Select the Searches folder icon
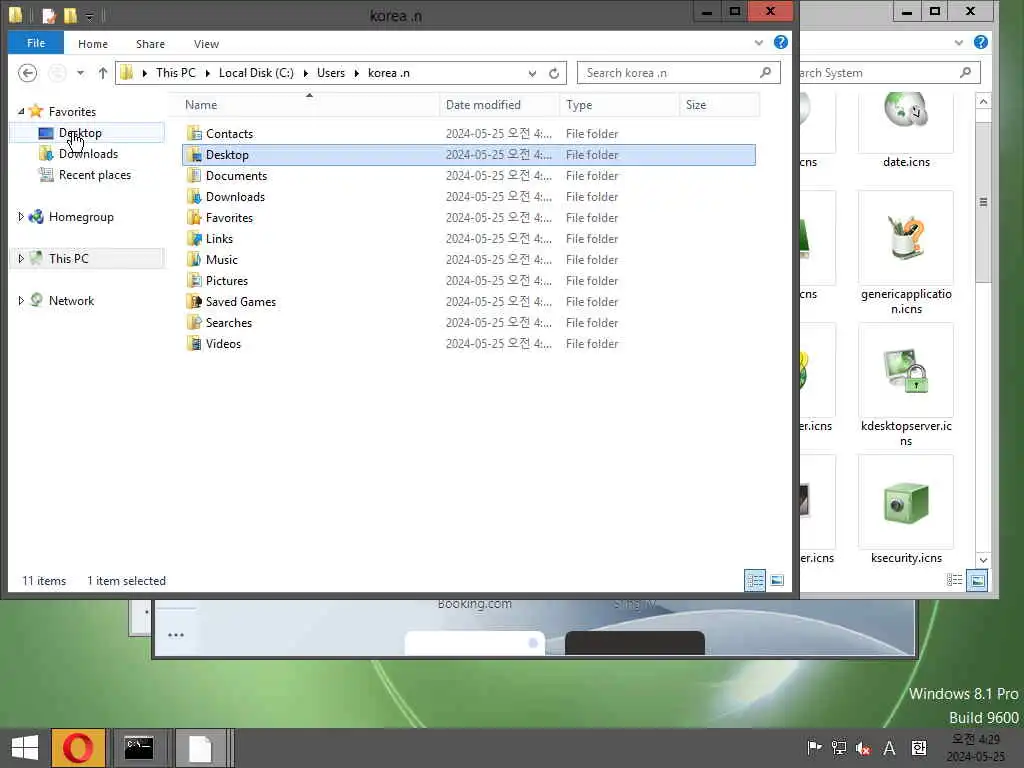 (194, 323)
